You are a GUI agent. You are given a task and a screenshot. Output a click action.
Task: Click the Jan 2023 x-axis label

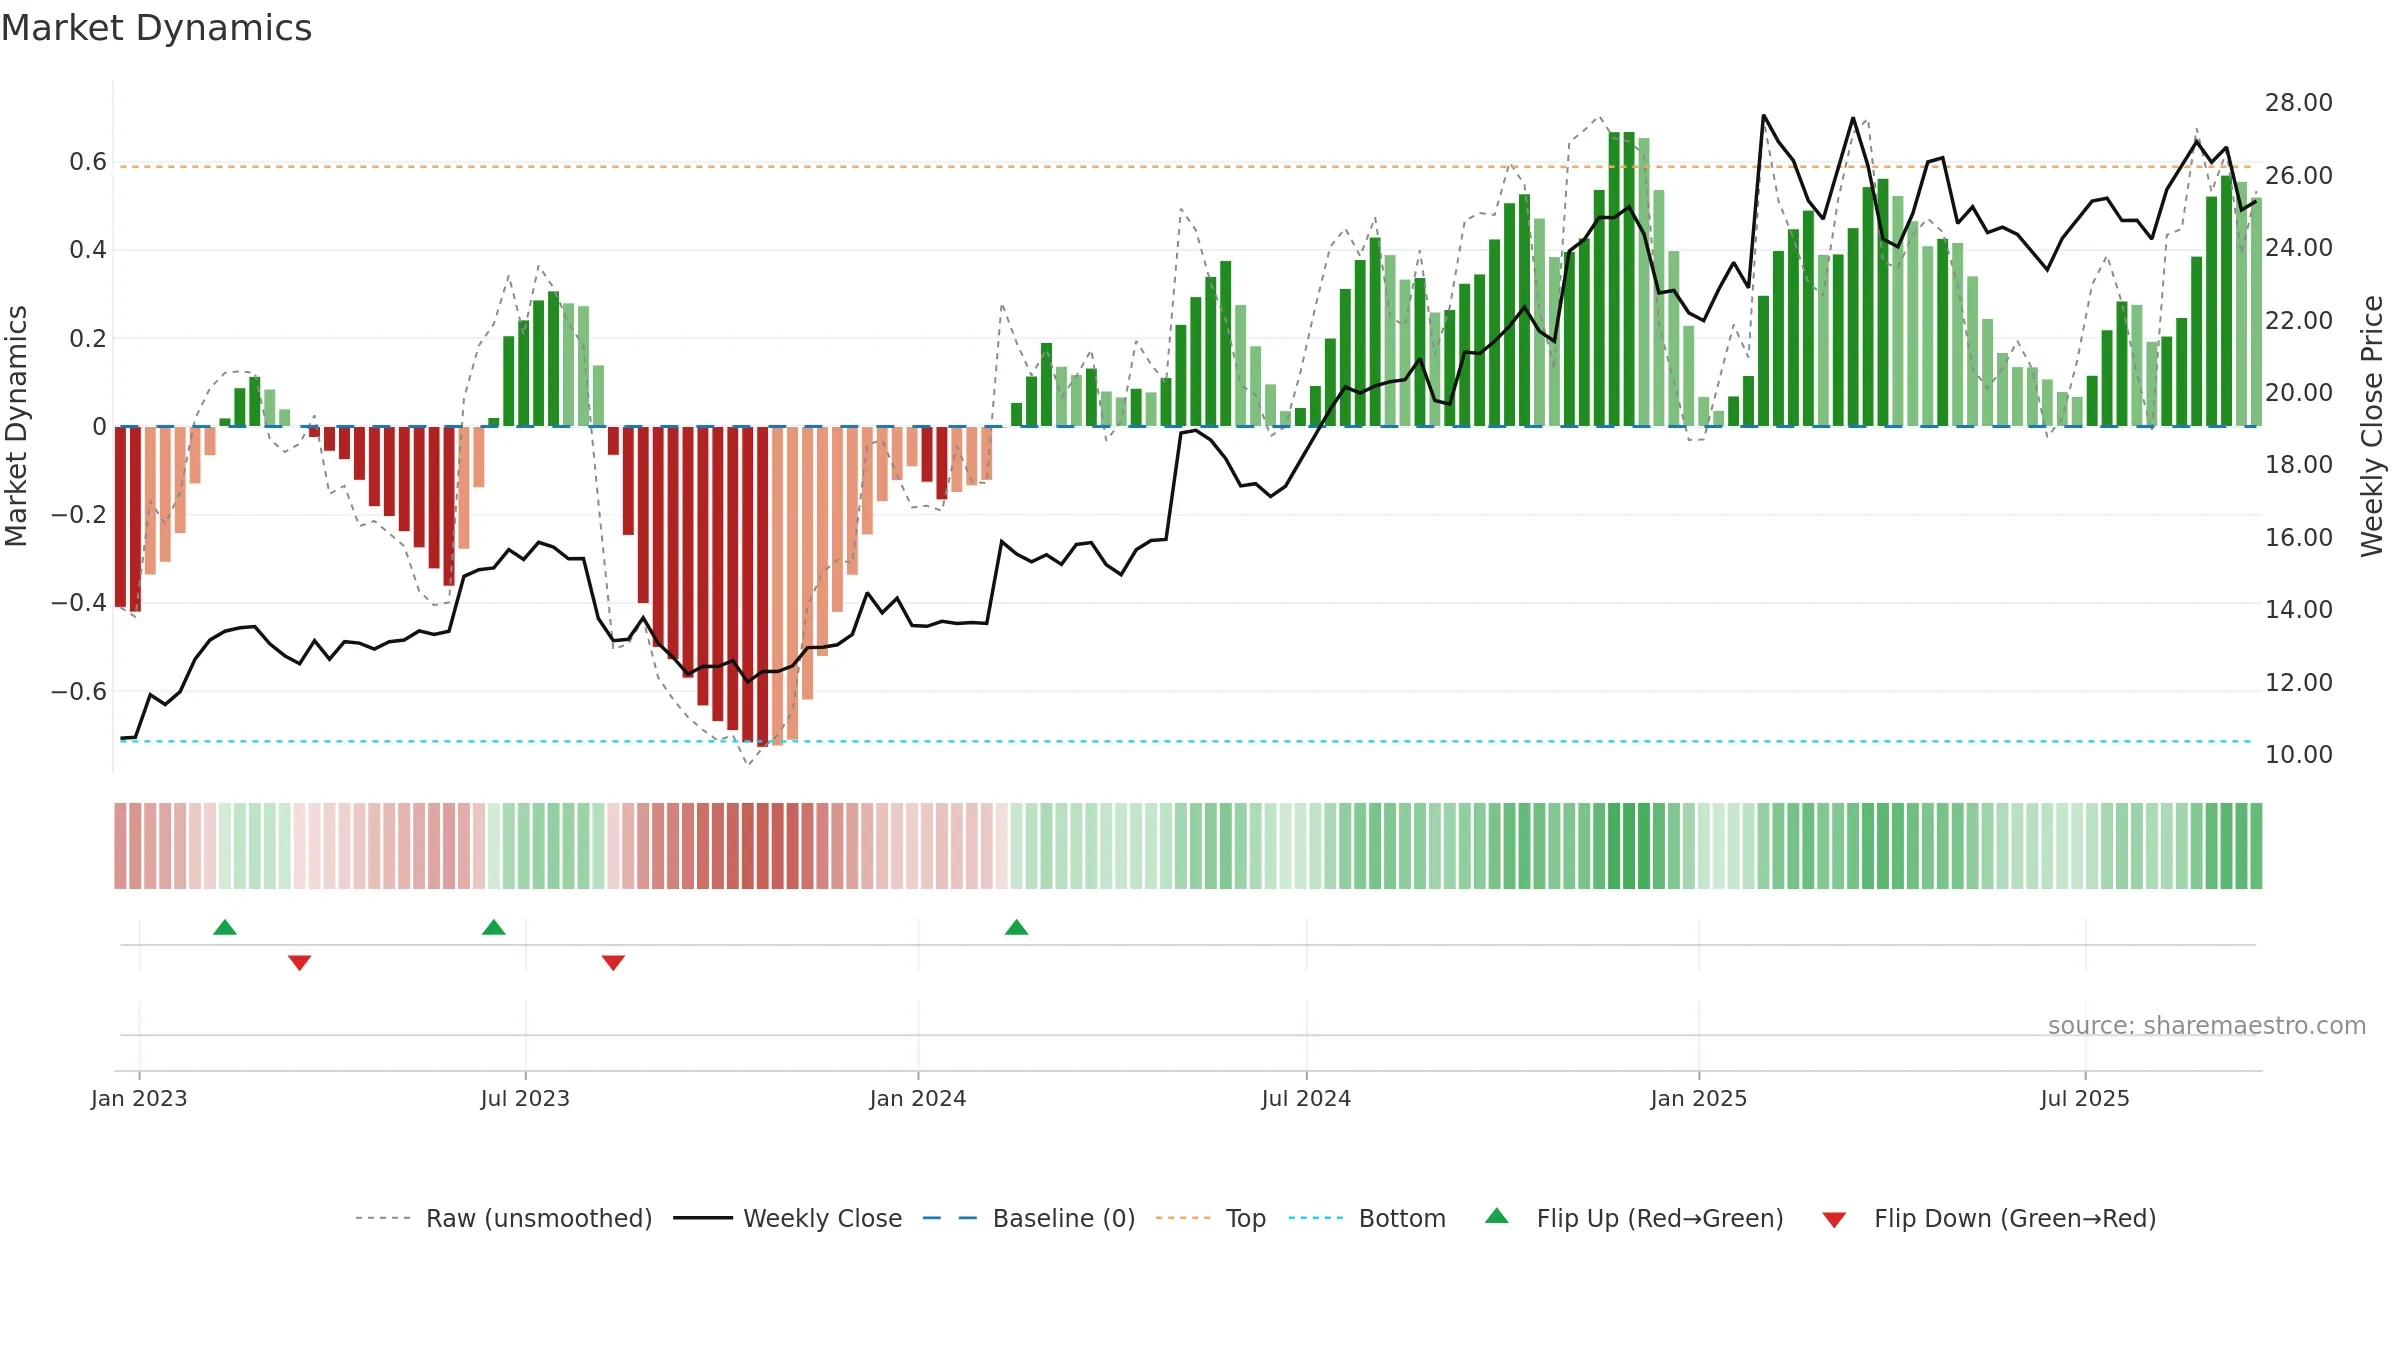[x=139, y=1098]
